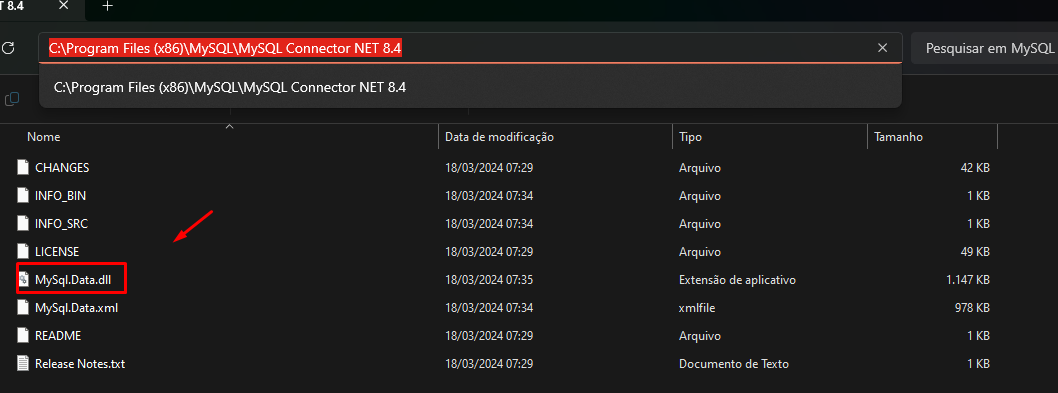
Task: Close the current File Explorer tab
Action: click(x=63, y=6)
